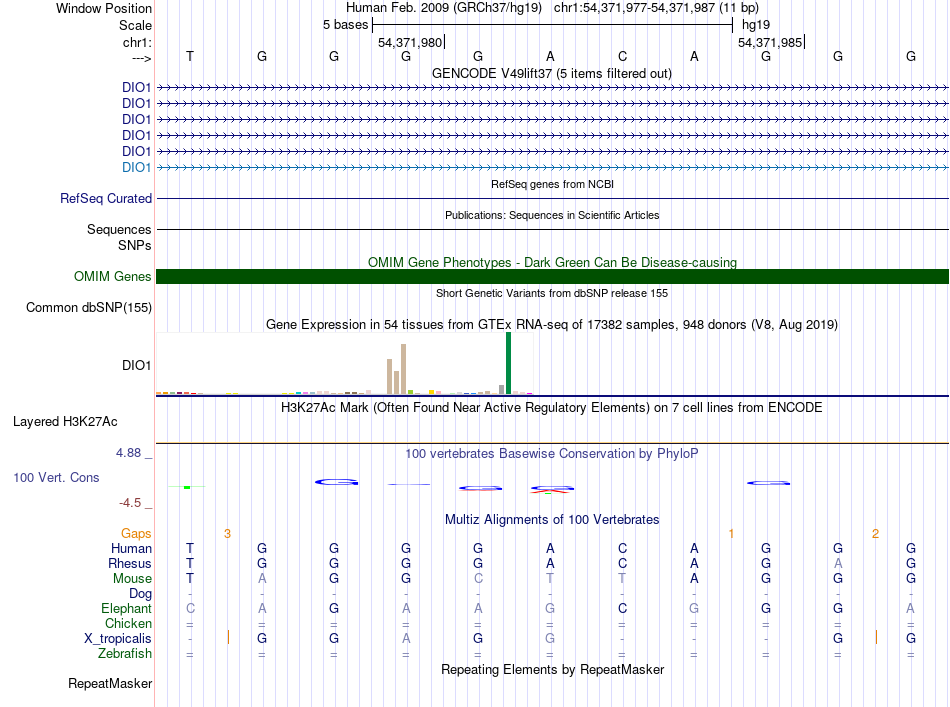The width and height of the screenshot is (950, 707).
Task: Click the orange gap count 2 marker
Action: [875, 534]
